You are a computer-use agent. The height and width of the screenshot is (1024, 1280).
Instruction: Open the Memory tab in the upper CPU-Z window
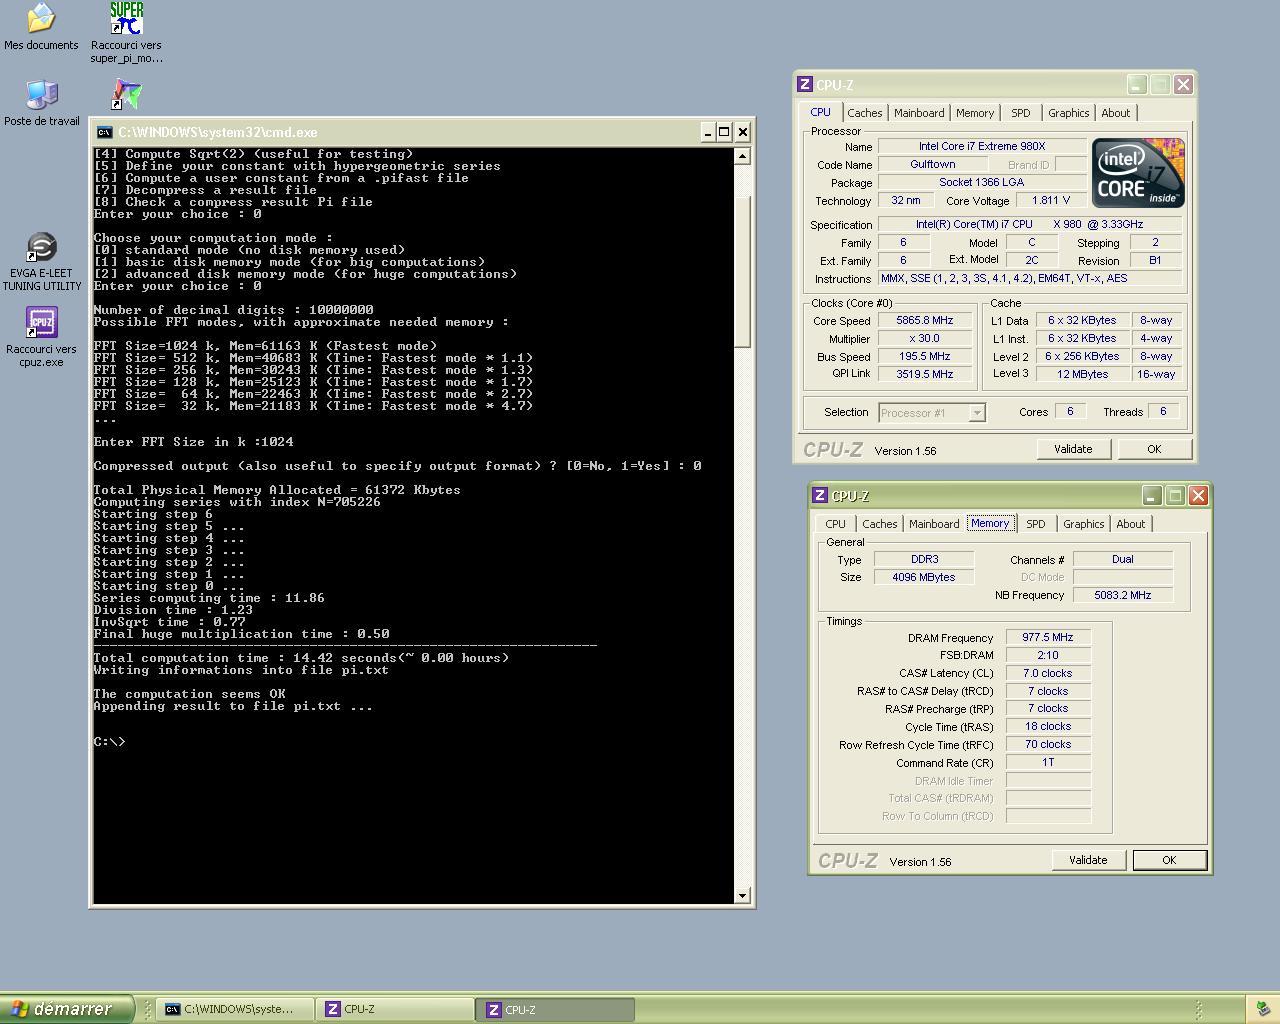(975, 113)
